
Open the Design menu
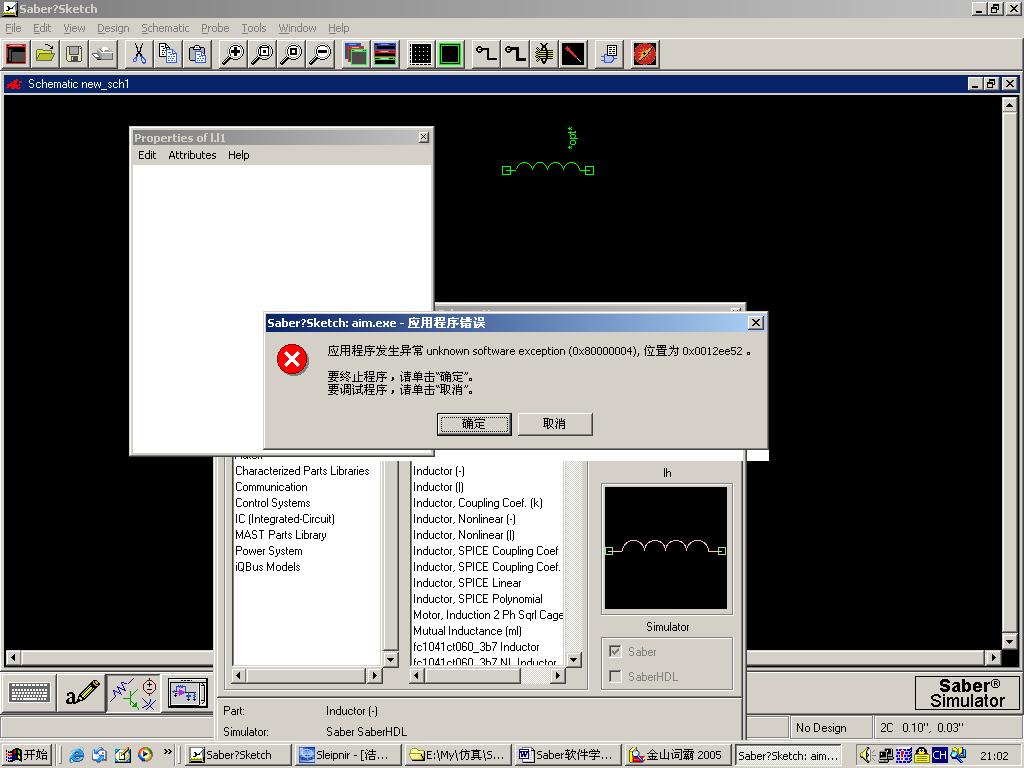(x=113, y=28)
